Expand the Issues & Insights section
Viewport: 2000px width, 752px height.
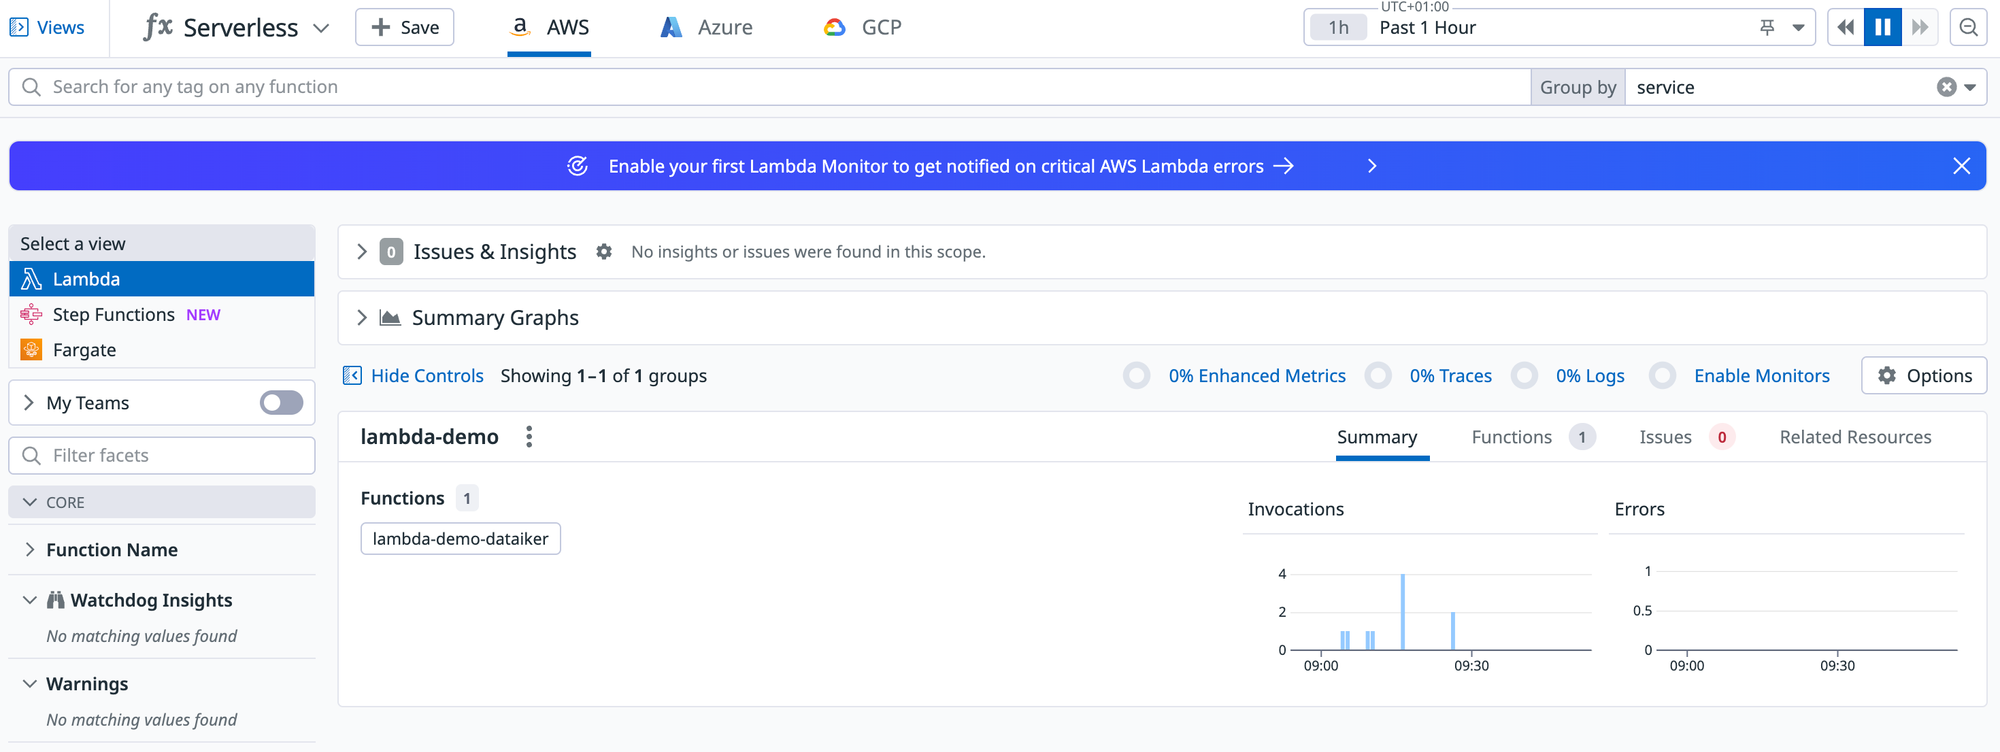click(x=362, y=252)
